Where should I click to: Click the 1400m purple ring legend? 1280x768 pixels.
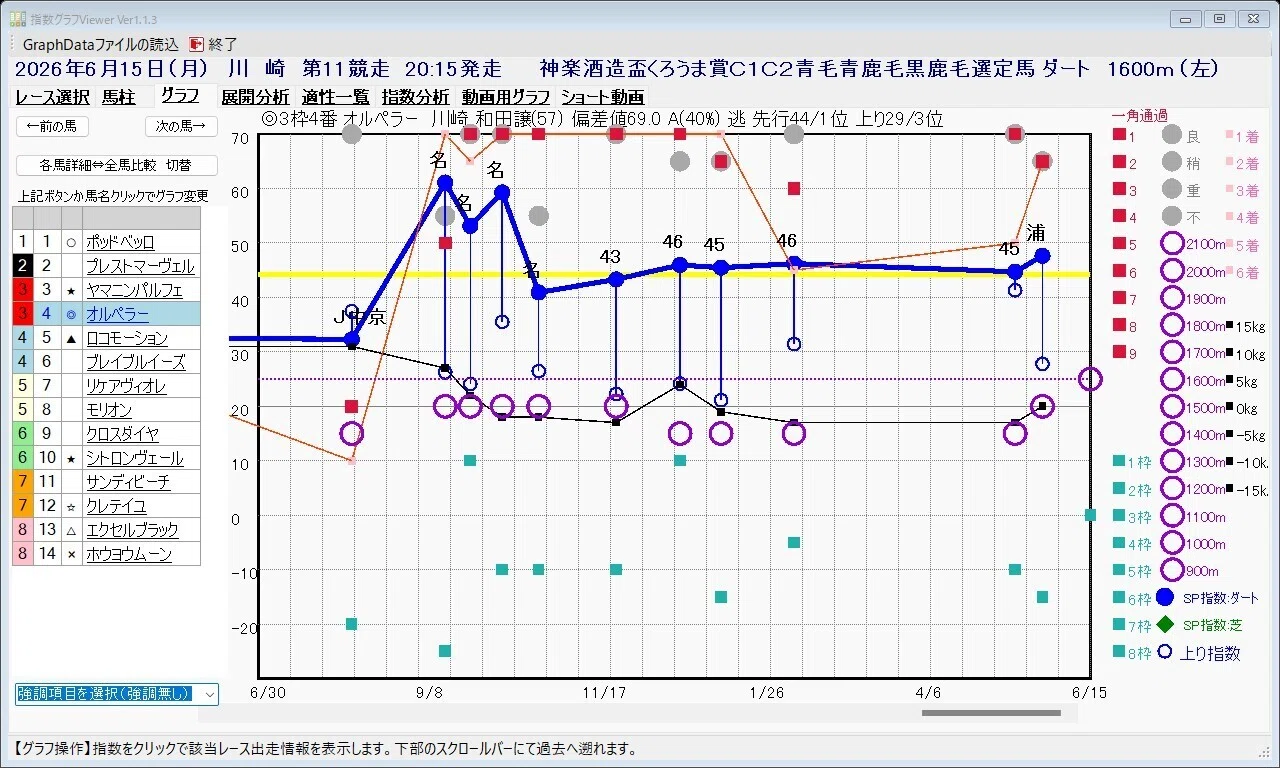point(1172,435)
